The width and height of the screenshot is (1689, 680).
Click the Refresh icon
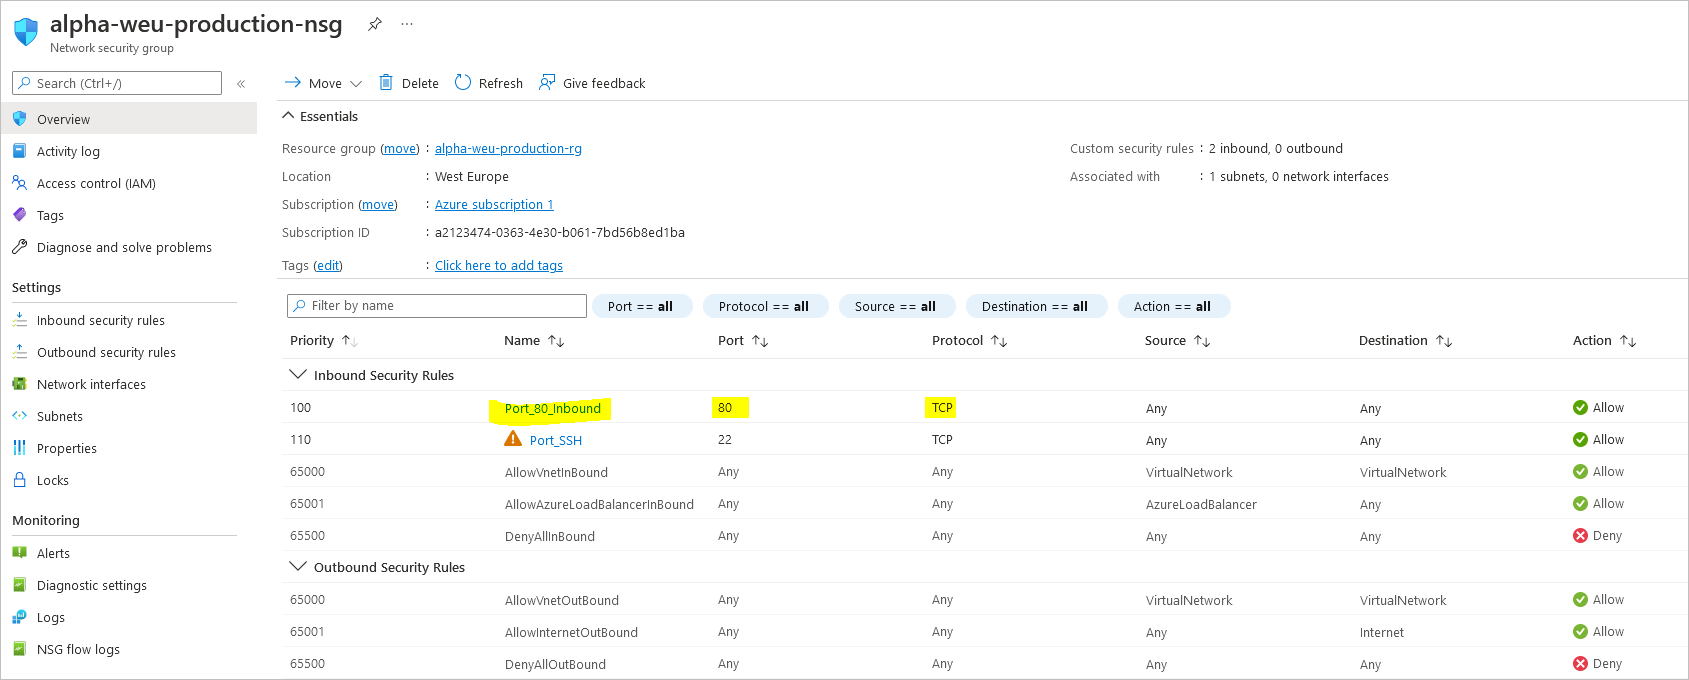pos(463,82)
